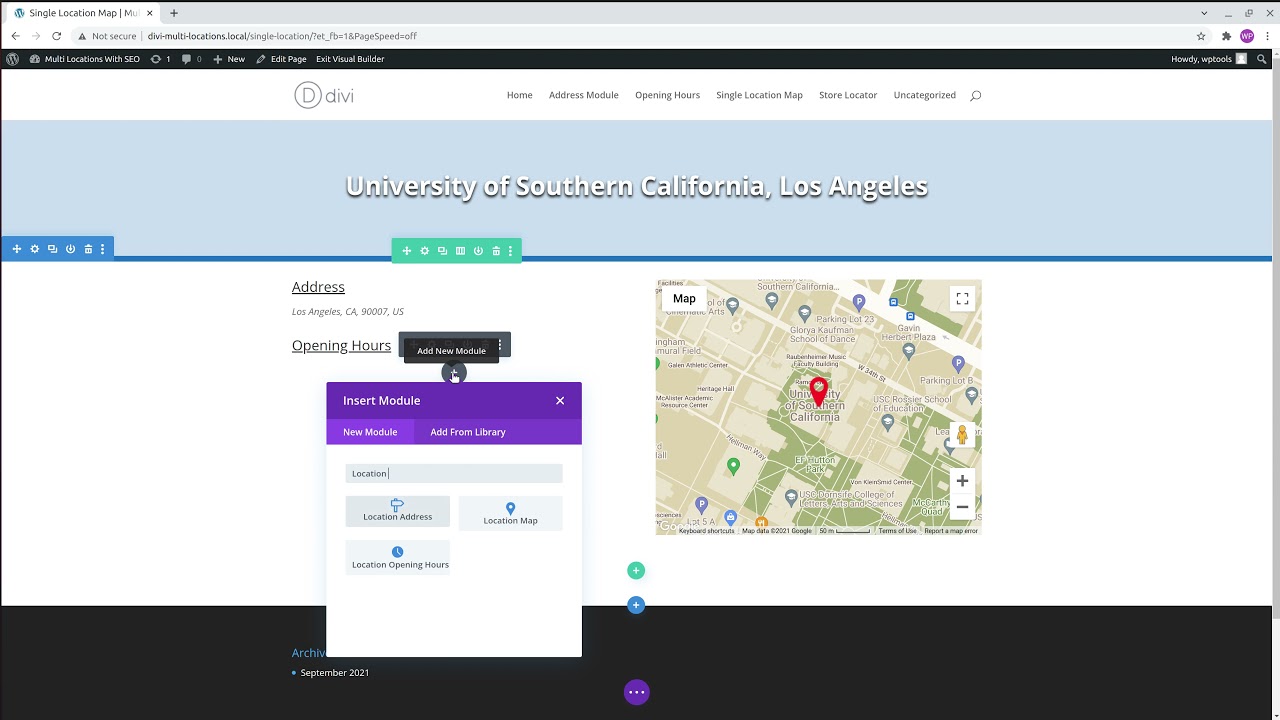Click the Divi logo
The image size is (1280, 720).
(324, 95)
